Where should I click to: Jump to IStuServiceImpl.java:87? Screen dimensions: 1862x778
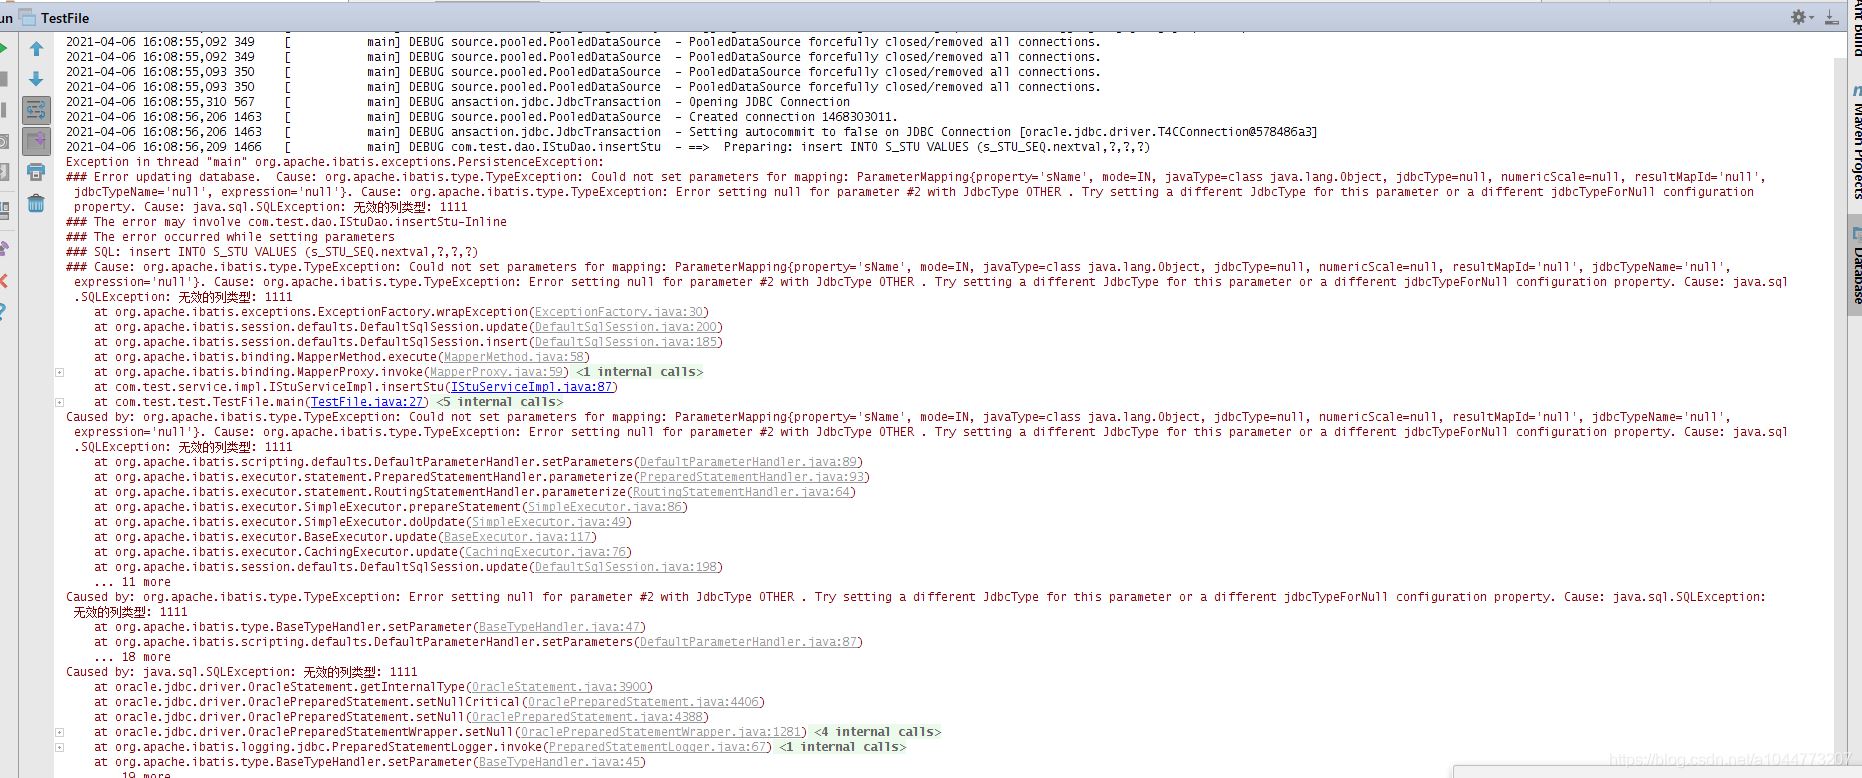click(x=532, y=387)
